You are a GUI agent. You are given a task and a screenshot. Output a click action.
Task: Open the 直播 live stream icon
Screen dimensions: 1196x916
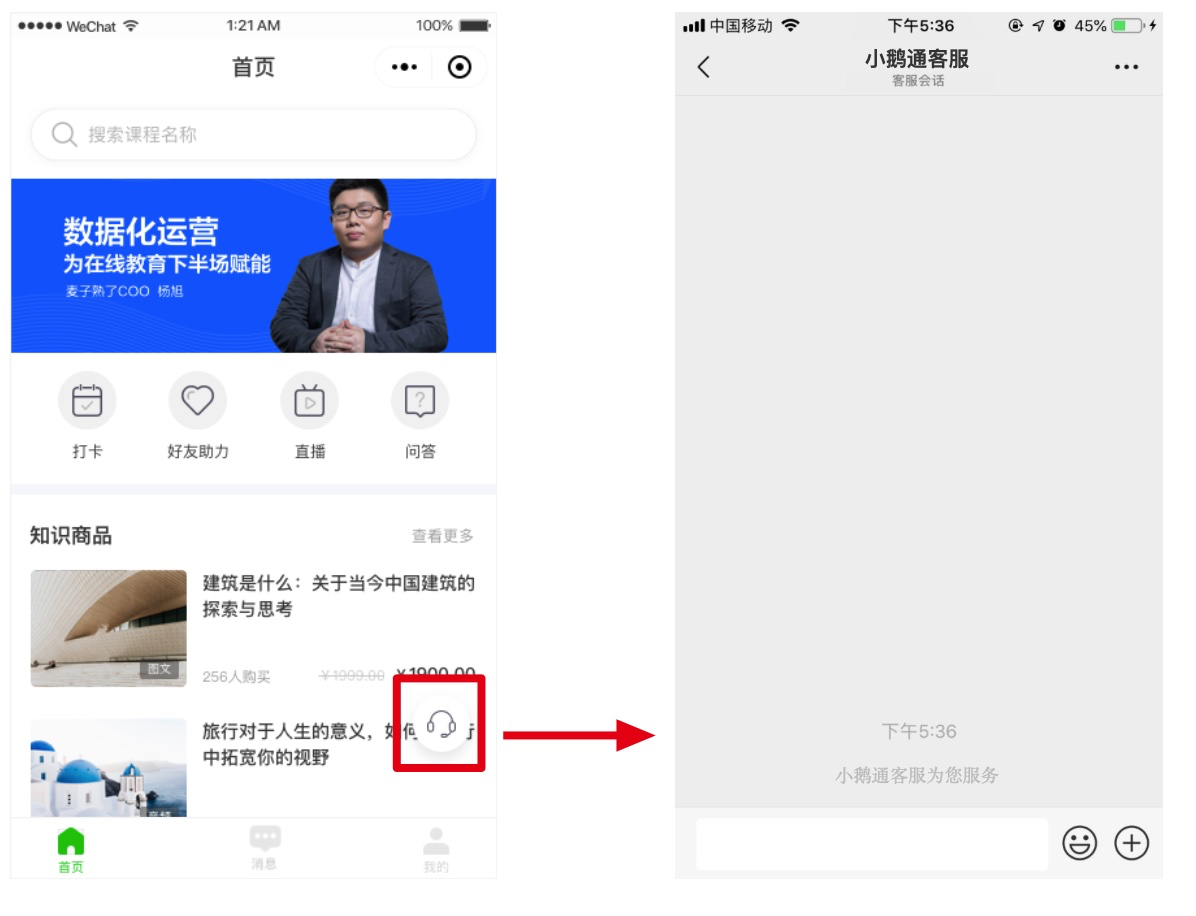(309, 401)
